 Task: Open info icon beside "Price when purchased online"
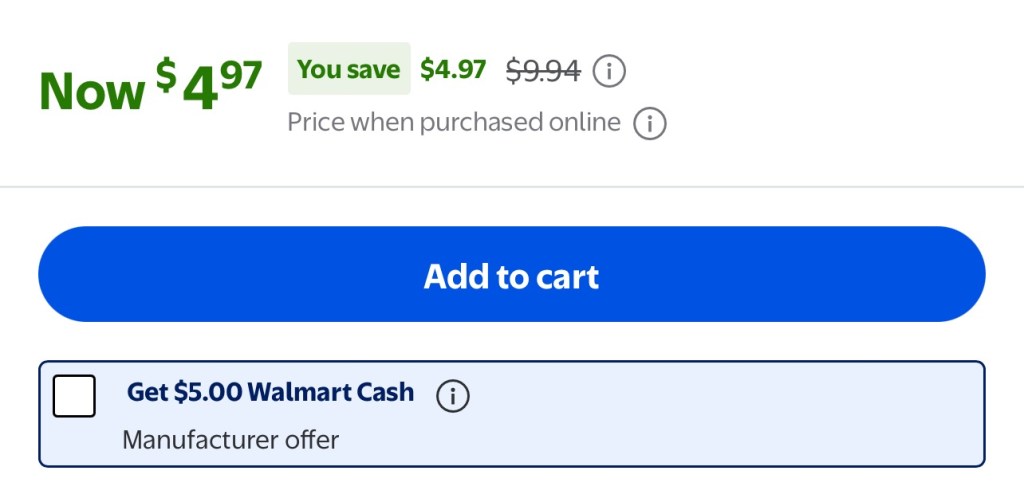tap(650, 124)
